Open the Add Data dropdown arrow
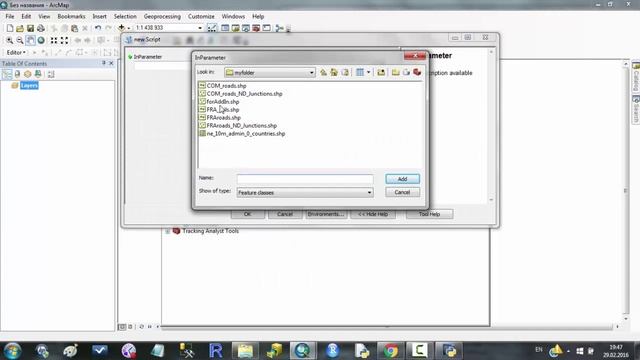640x360 pixels. 129,28
